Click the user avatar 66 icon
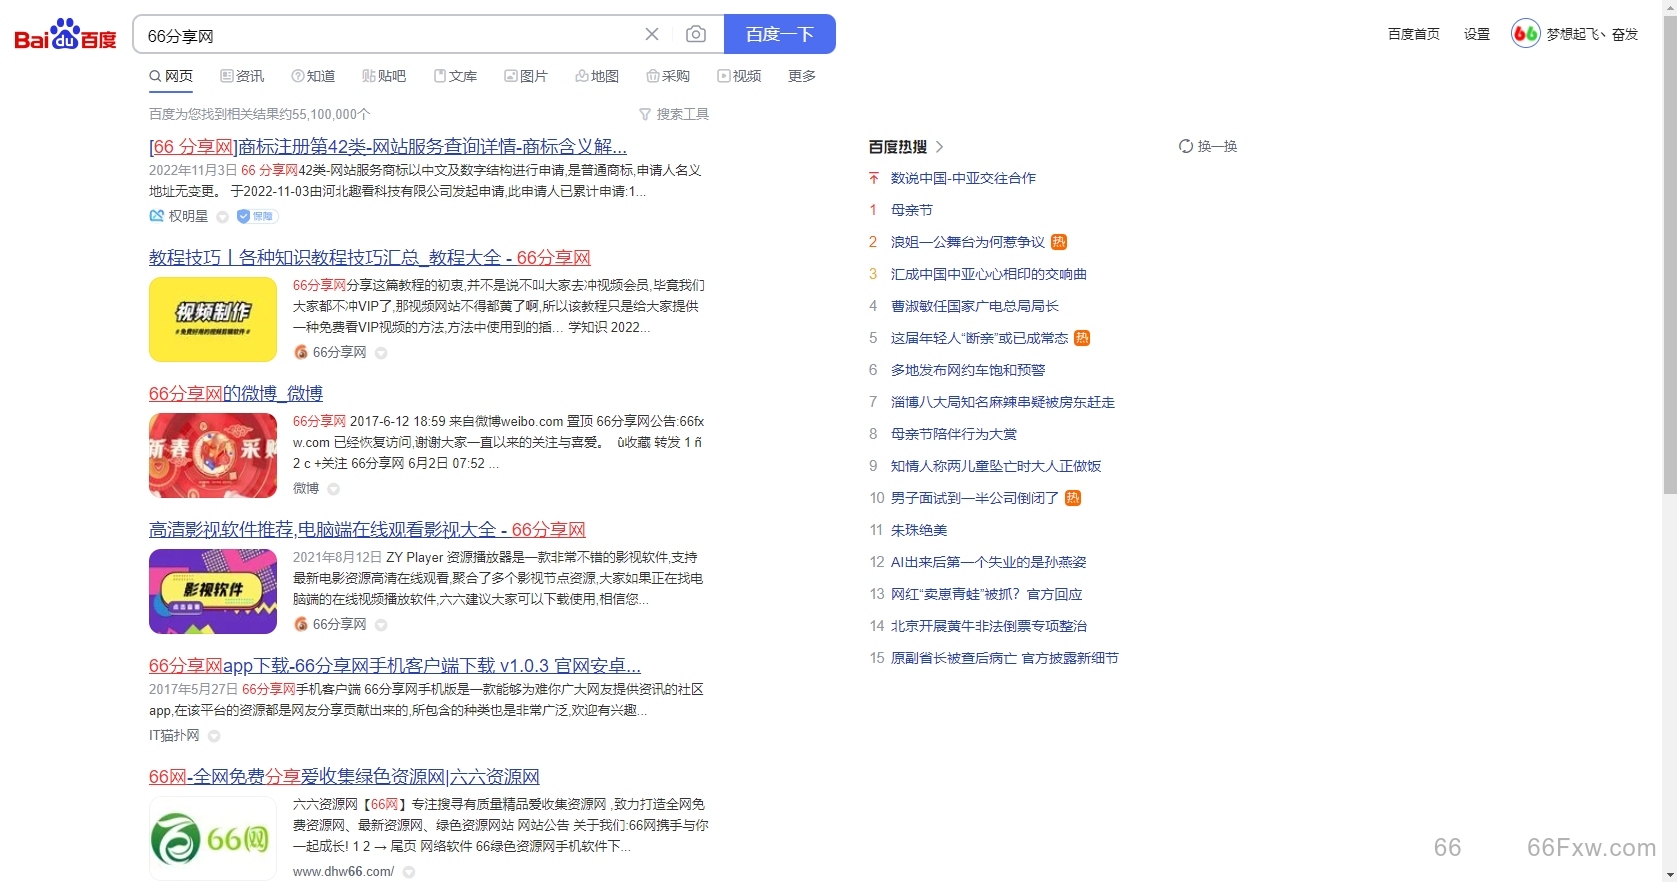Image resolution: width=1677 pixels, height=882 pixels. click(x=1526, y=33)
